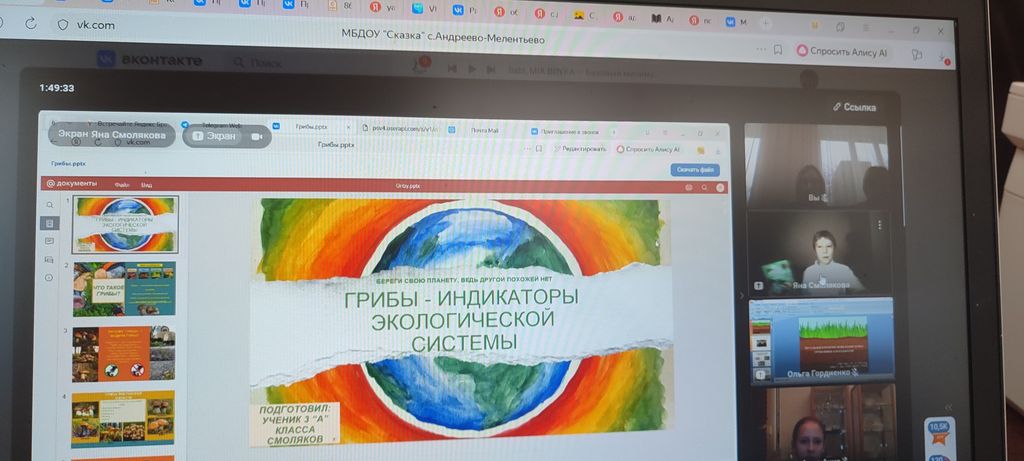1024x461 pixels.
Task: Click the comments icon in document sidebar
Action: pyautogui.click(x=50, y=241)
